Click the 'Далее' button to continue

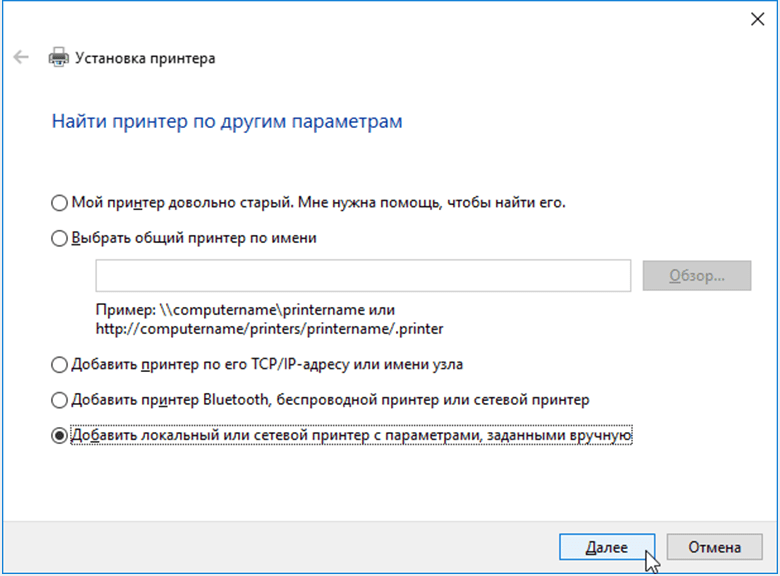(x=607, y=547)
